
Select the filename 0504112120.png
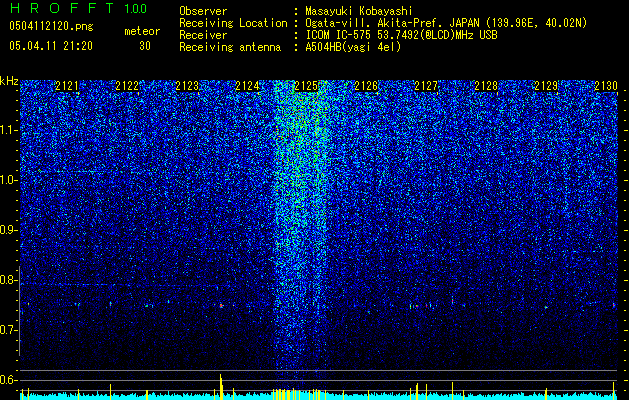[x=51, y=26]
